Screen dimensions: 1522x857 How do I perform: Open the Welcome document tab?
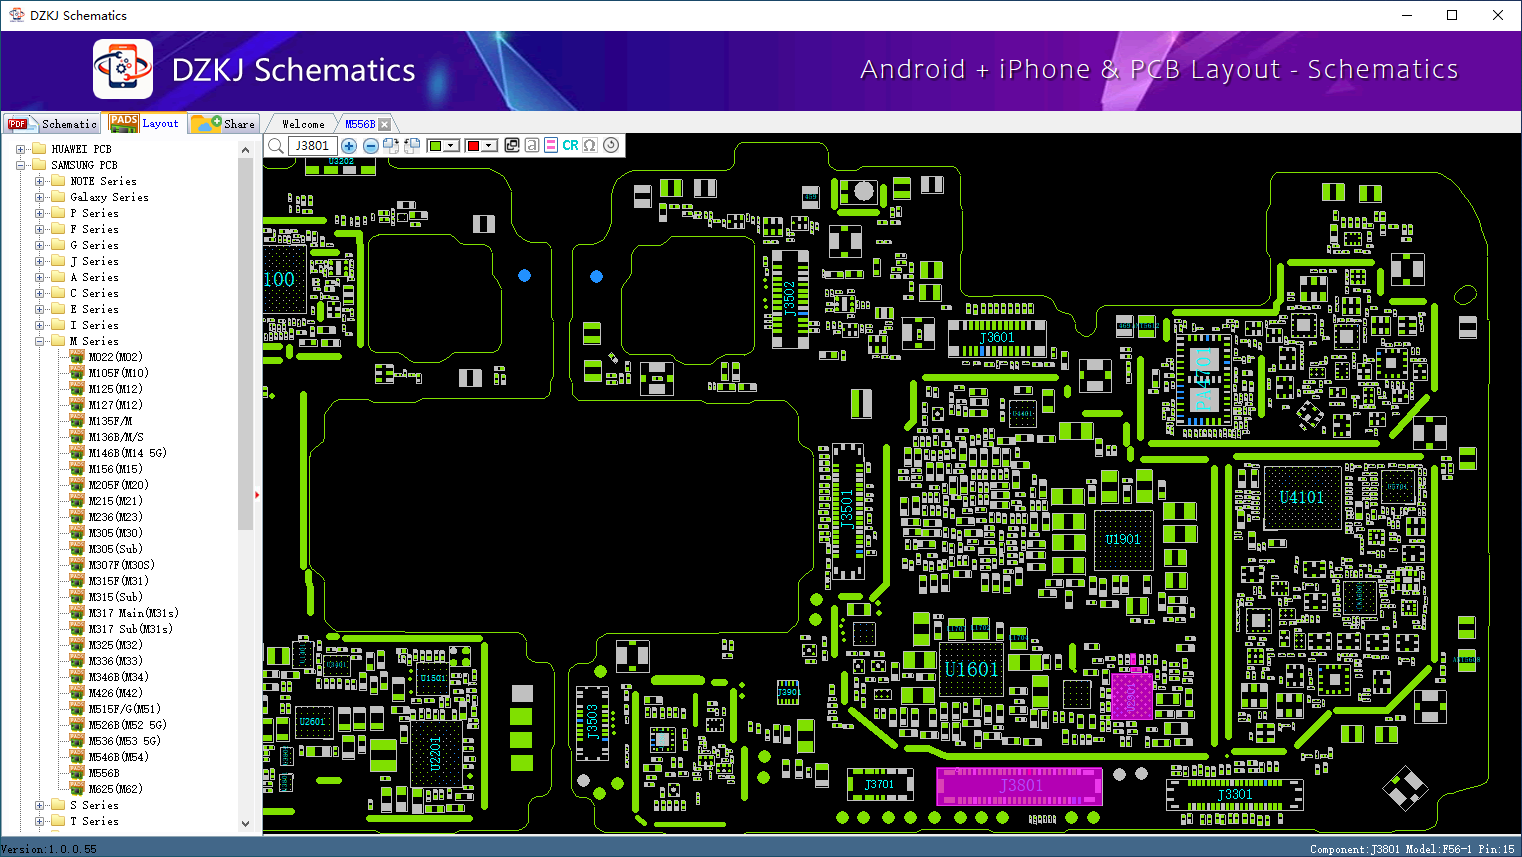[x=303, y=124]
